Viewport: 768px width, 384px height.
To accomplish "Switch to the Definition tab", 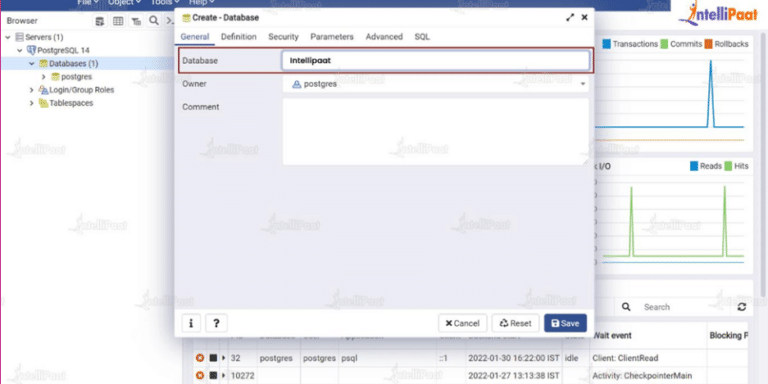I will 239,37.
